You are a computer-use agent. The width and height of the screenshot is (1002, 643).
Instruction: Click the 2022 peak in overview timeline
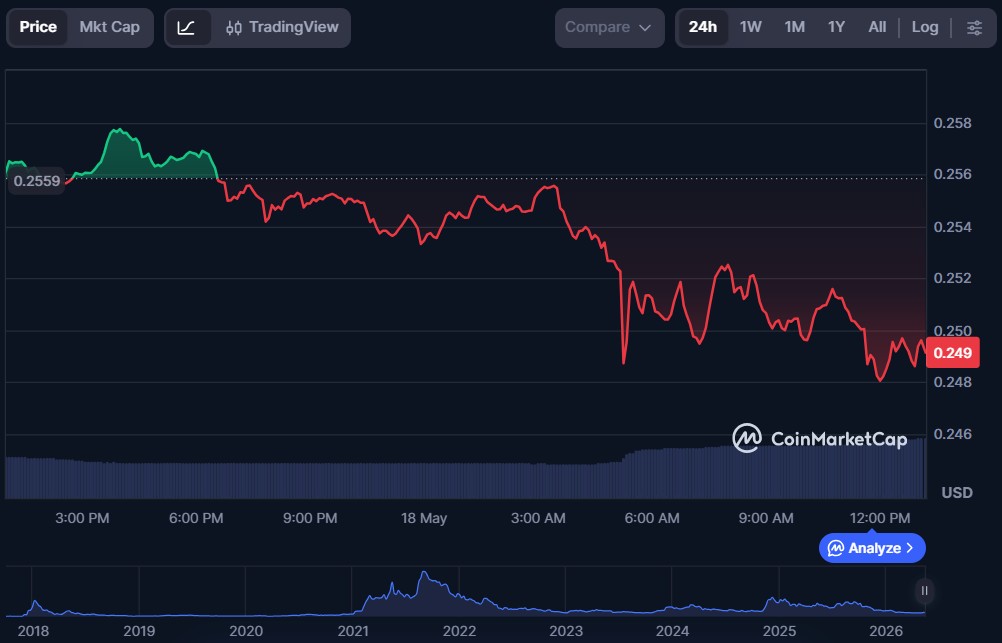tap(424, 574)
